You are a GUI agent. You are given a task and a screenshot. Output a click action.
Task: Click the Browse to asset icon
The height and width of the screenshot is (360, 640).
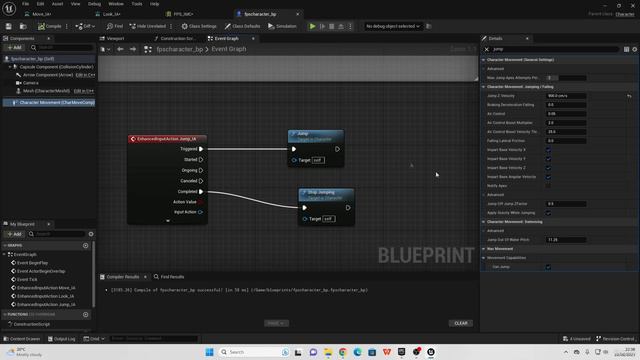(x=23, y=26)
